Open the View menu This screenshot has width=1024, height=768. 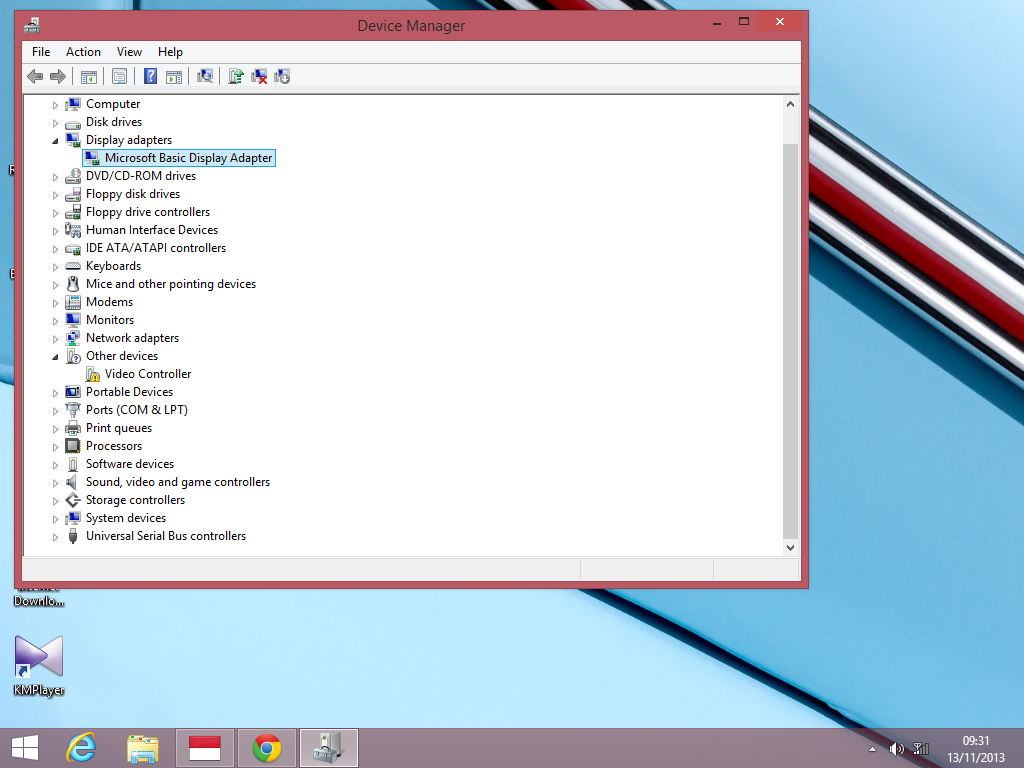[129, 52]
